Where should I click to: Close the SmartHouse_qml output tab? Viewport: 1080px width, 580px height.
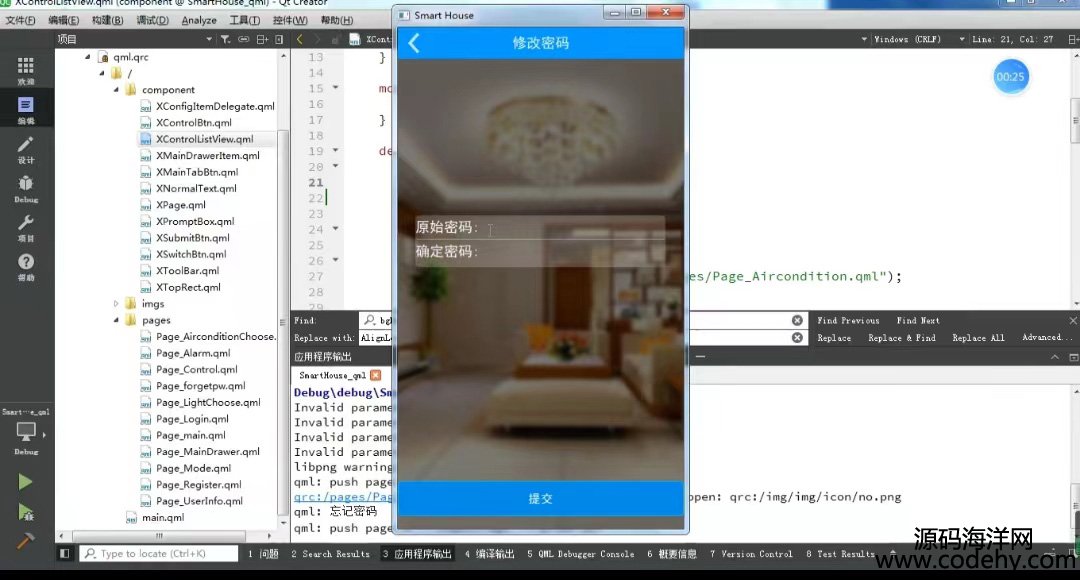pyautogui.click(x=375, y=375)
